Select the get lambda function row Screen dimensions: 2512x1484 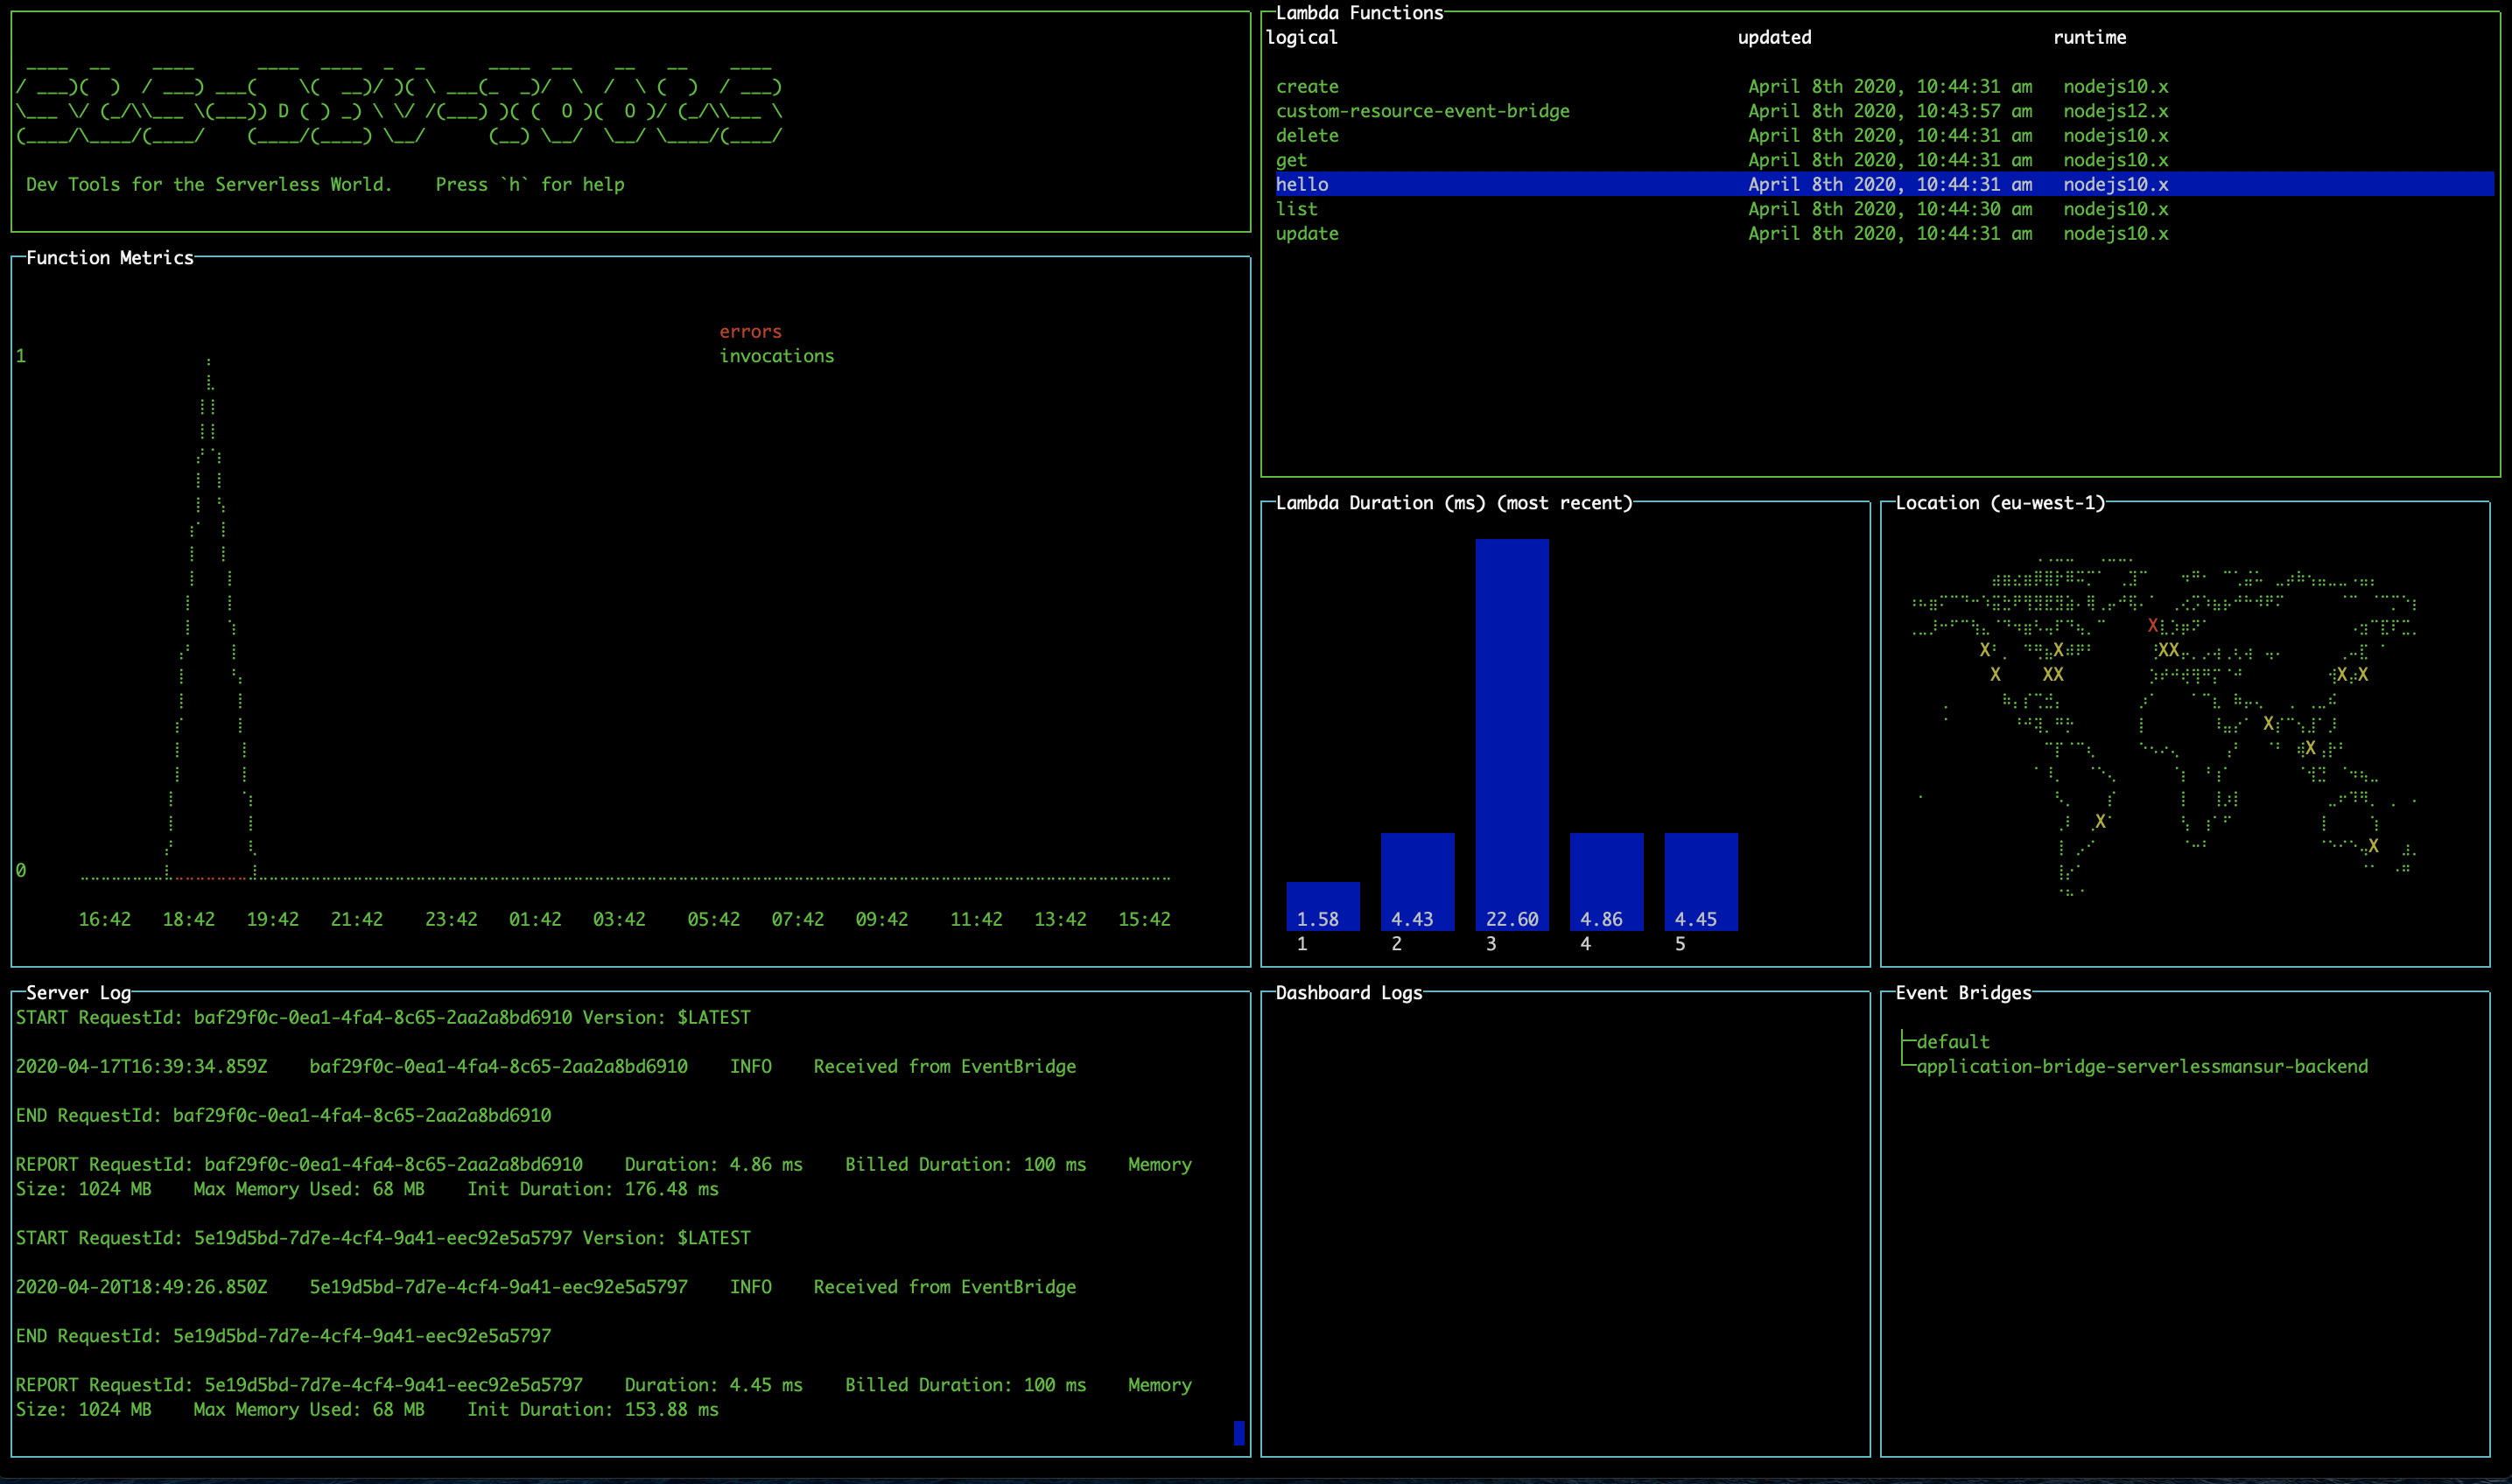pos(1291,160)
